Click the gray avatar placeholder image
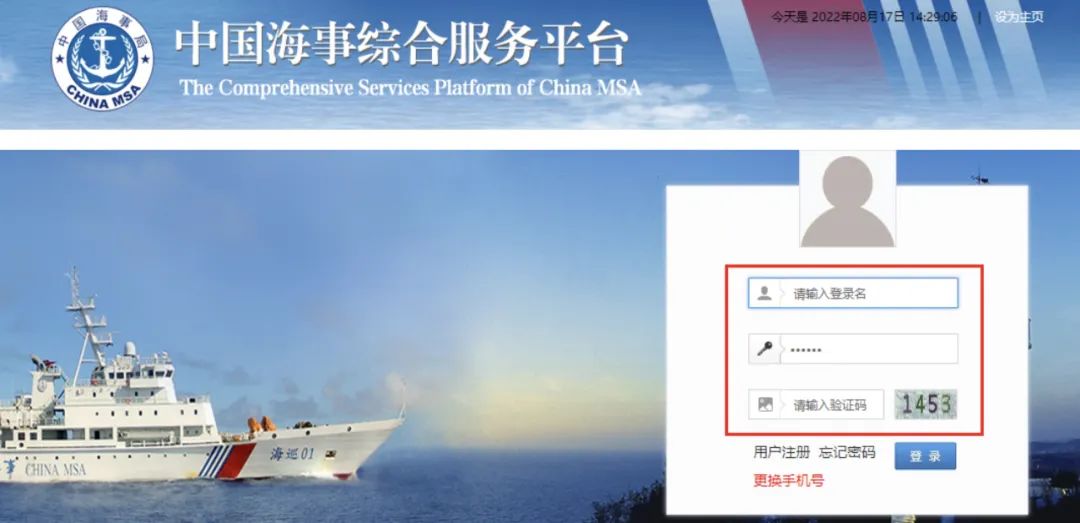Screen dimensions: 1080x523 pos(847,199)
